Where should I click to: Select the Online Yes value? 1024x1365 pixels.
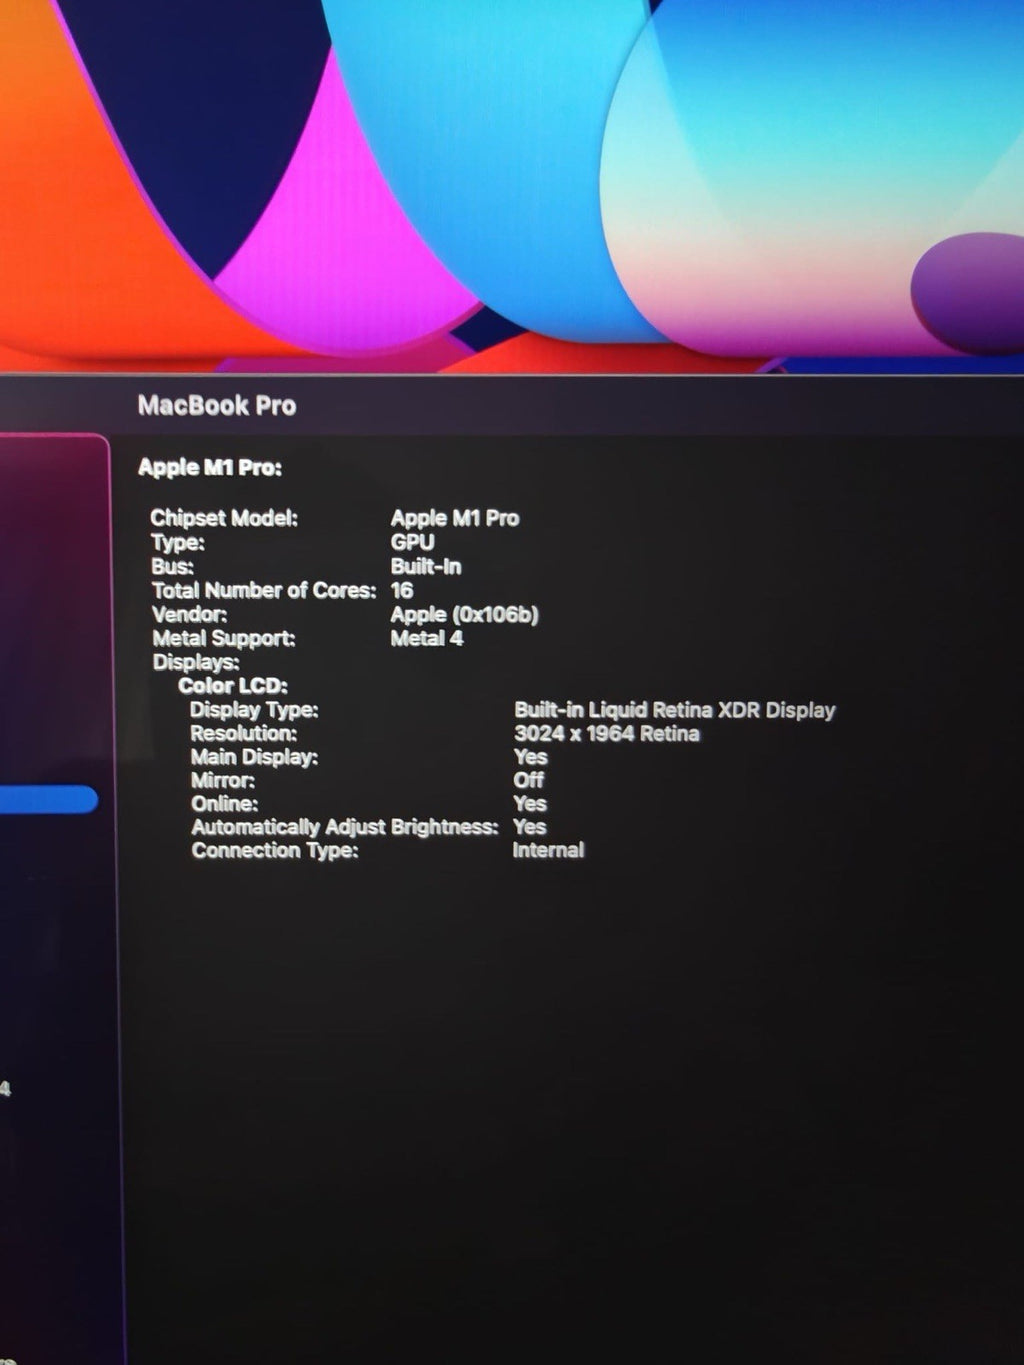[x=530, y=803]
